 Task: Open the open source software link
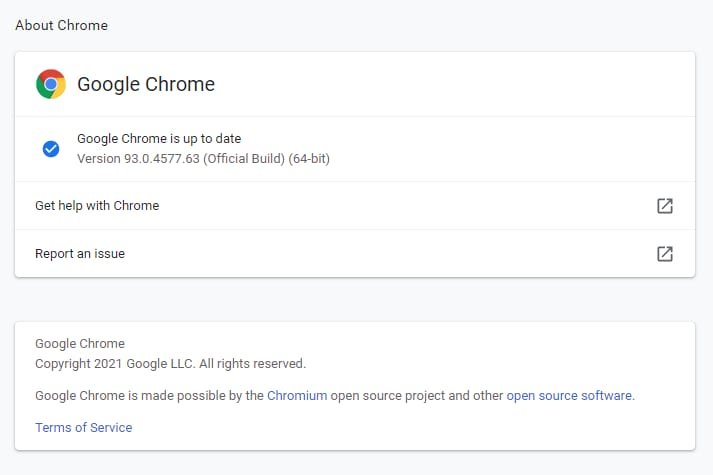pyautogui.click(x=569, y=395)
